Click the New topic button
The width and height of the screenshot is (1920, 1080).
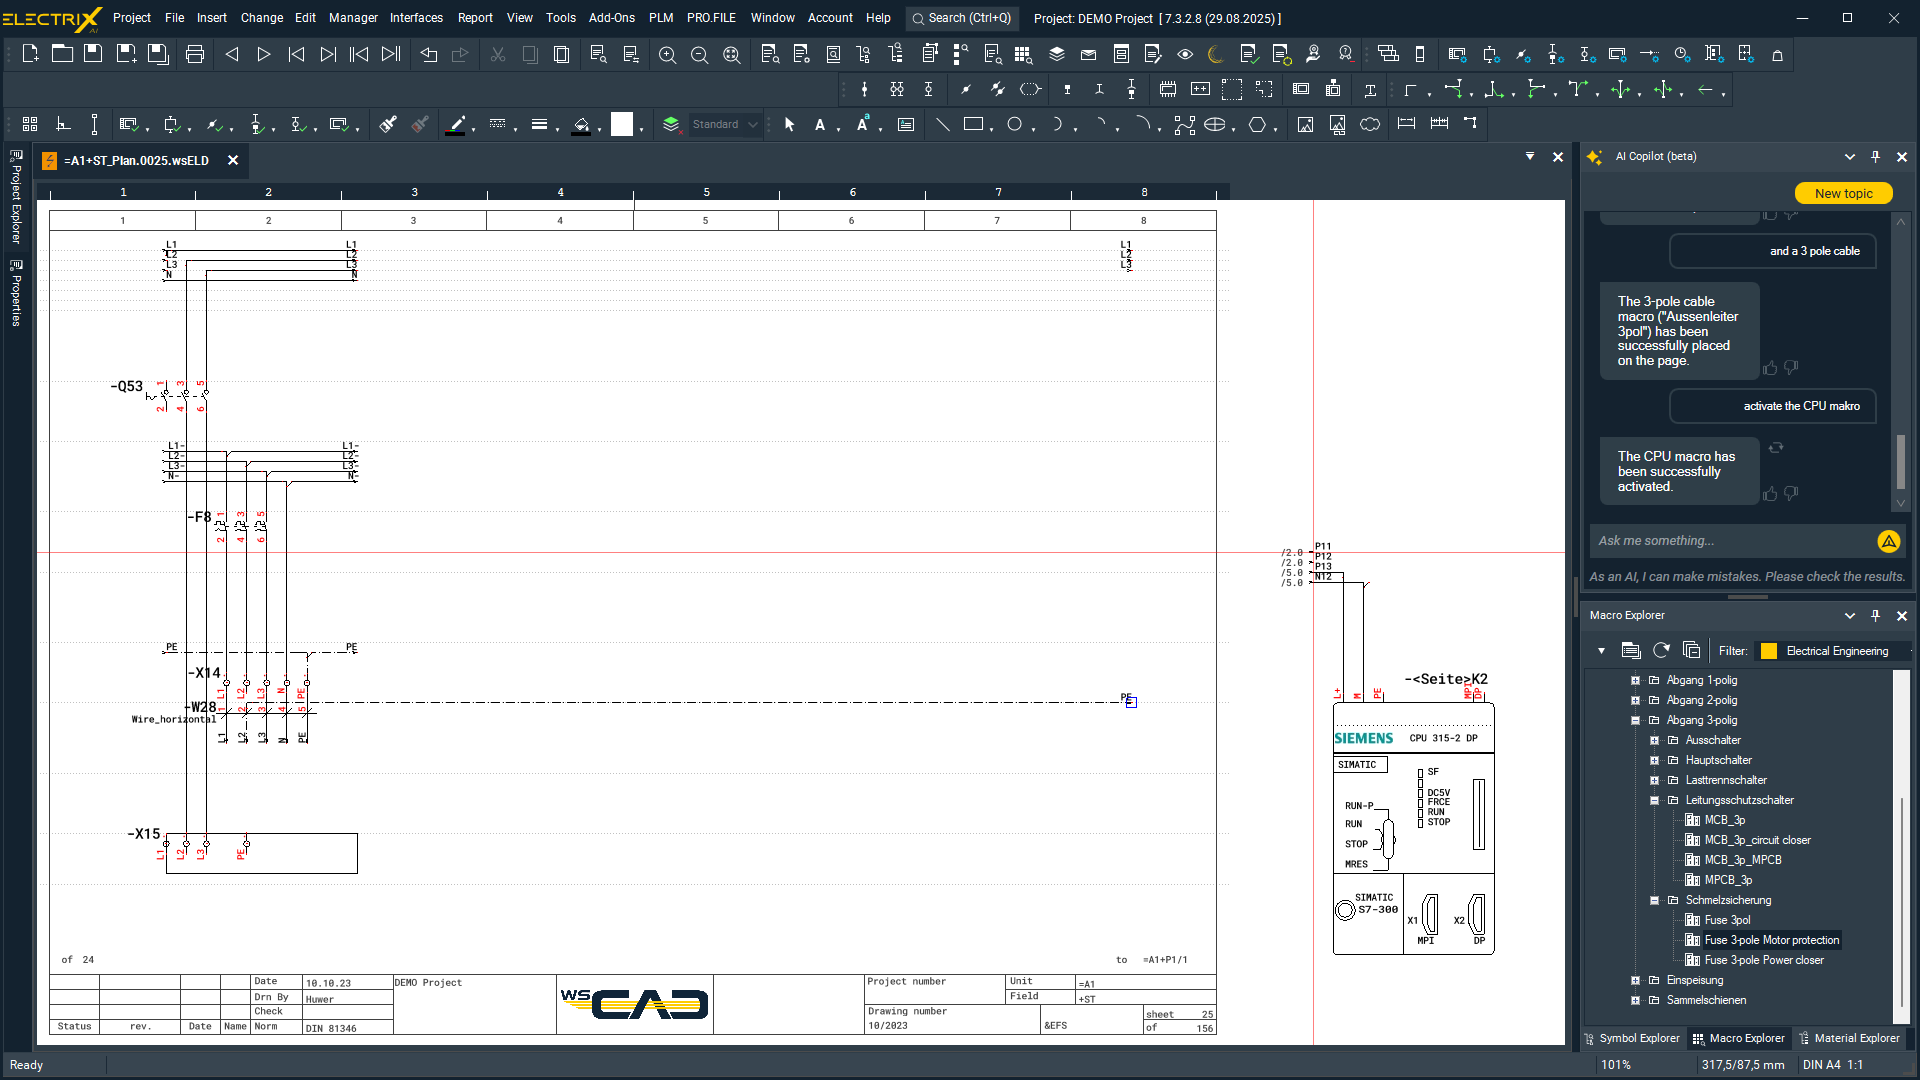pyautogui.click(x=1843, y=193)
